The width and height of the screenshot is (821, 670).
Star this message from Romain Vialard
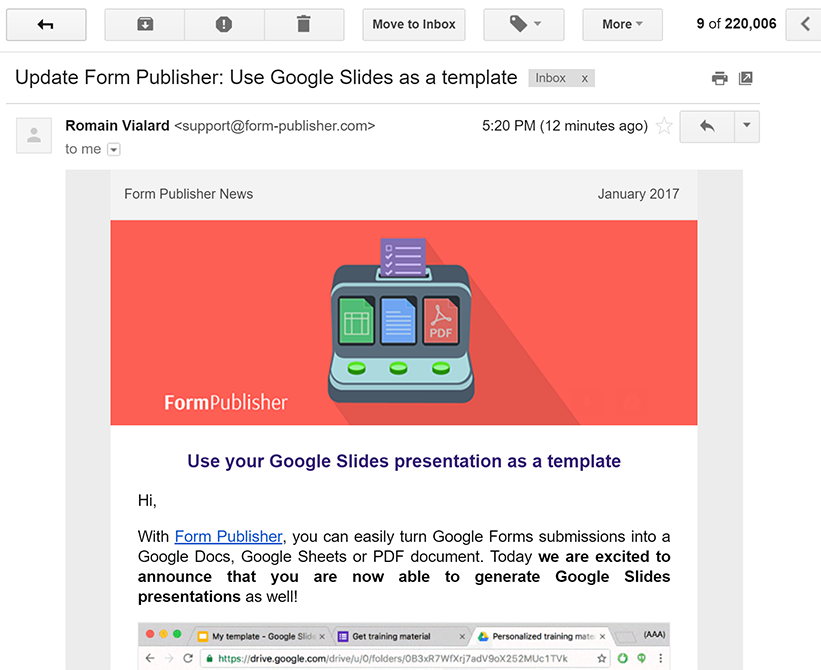tap(664, 126)
